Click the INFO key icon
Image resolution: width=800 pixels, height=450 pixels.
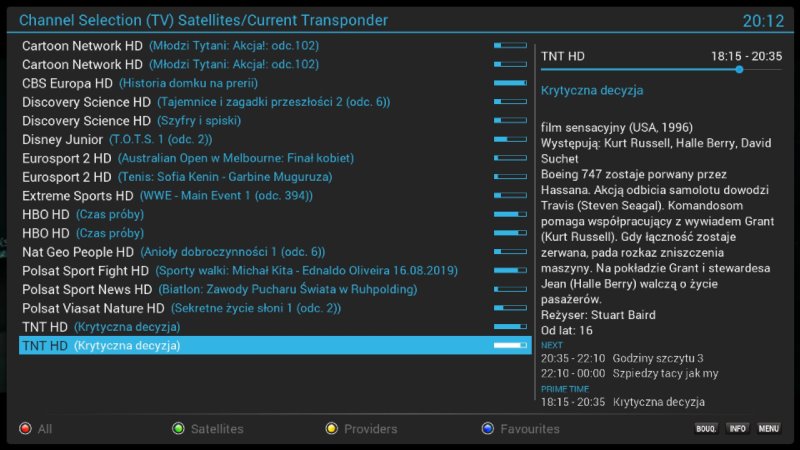click(737, 428)
